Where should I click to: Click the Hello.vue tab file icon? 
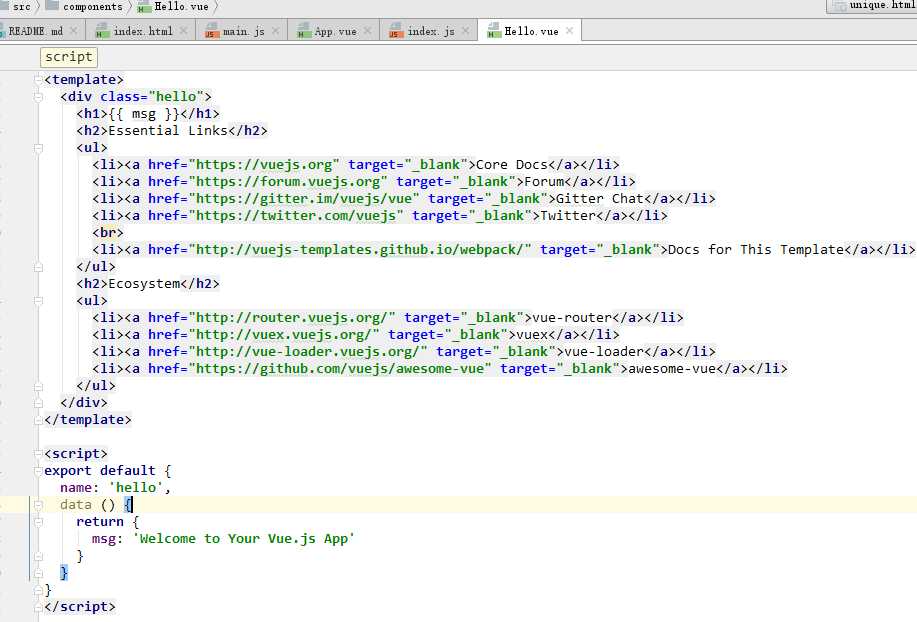[x=494, y=30]
